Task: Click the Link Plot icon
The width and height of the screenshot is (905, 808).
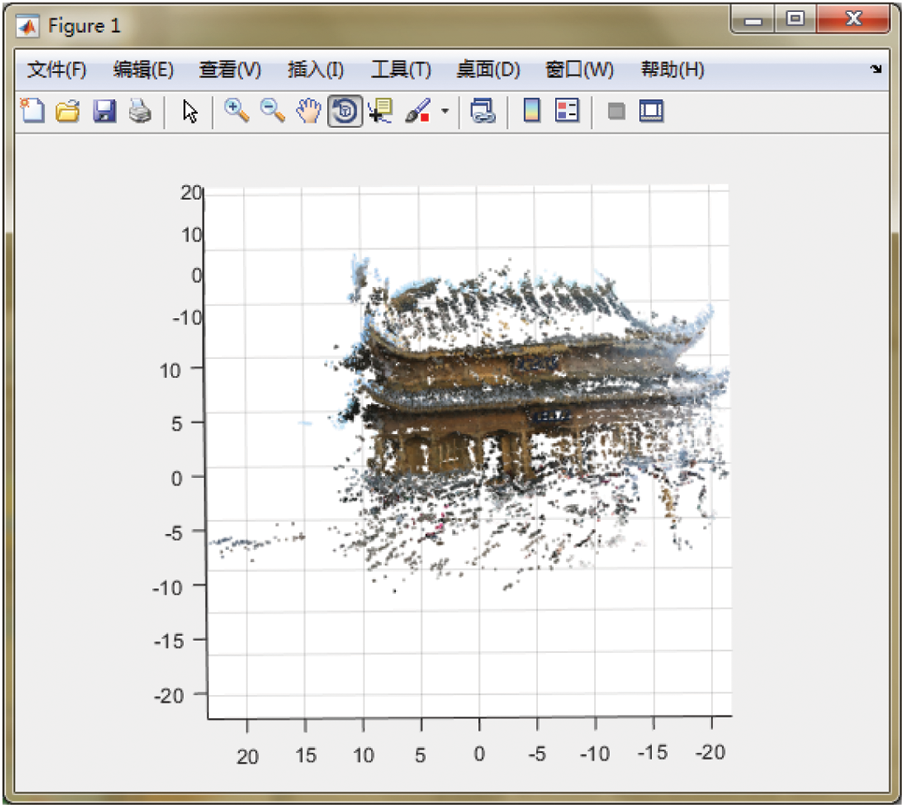Action: [483, 111]
